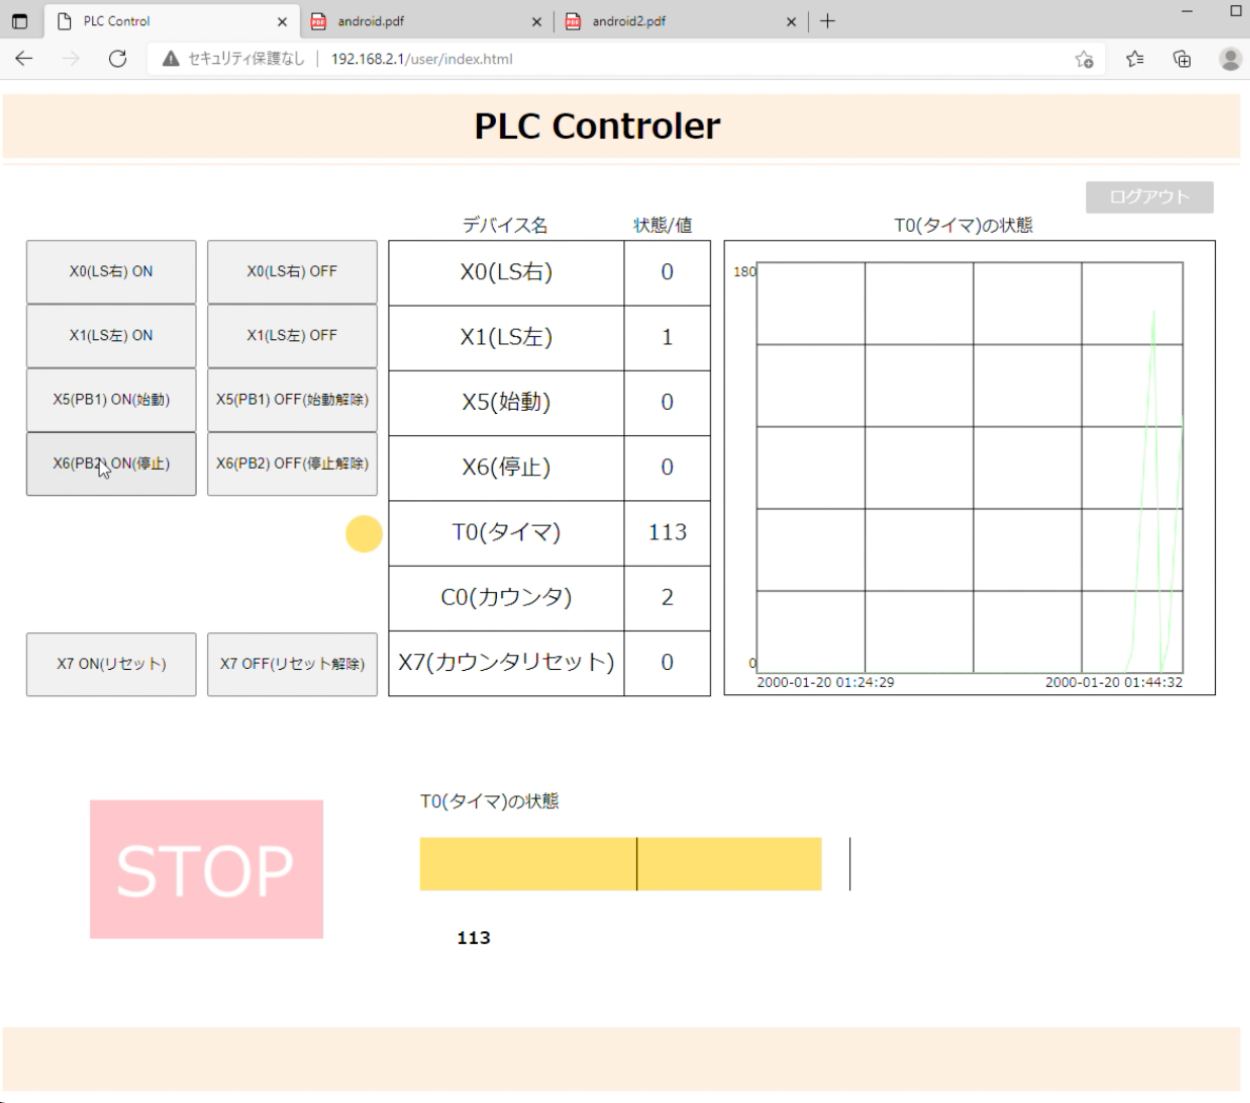Viewport: 1250px width, 1103px height.
Task: Click the yellow T0 timer progress bar
Action: (620, 864)
